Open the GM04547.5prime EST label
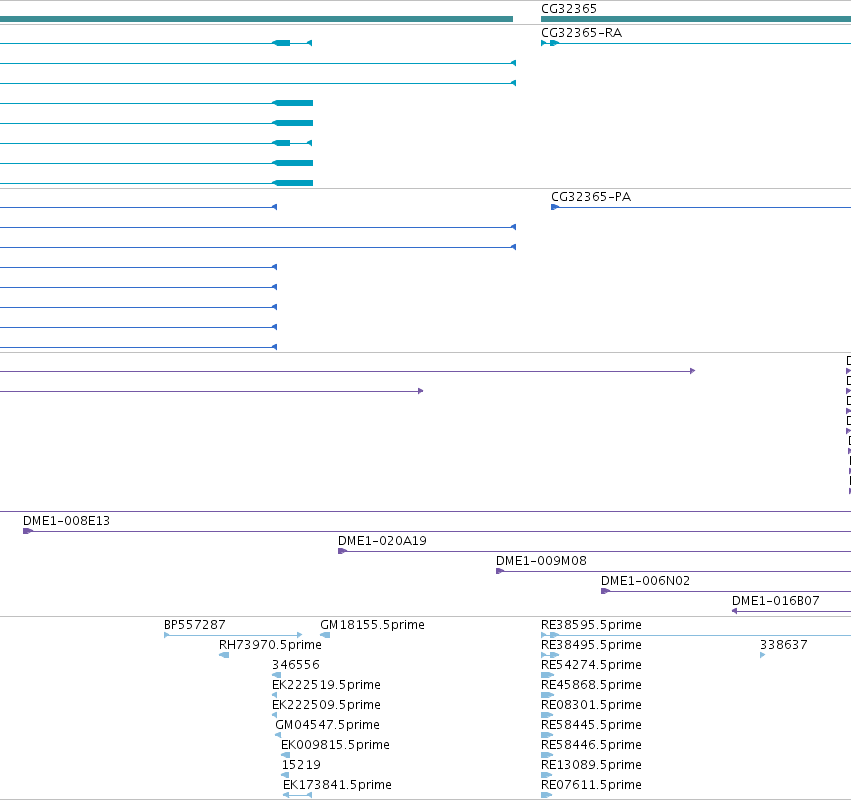The width and height of the screenshot is (851, 800). tap(327, 725)
